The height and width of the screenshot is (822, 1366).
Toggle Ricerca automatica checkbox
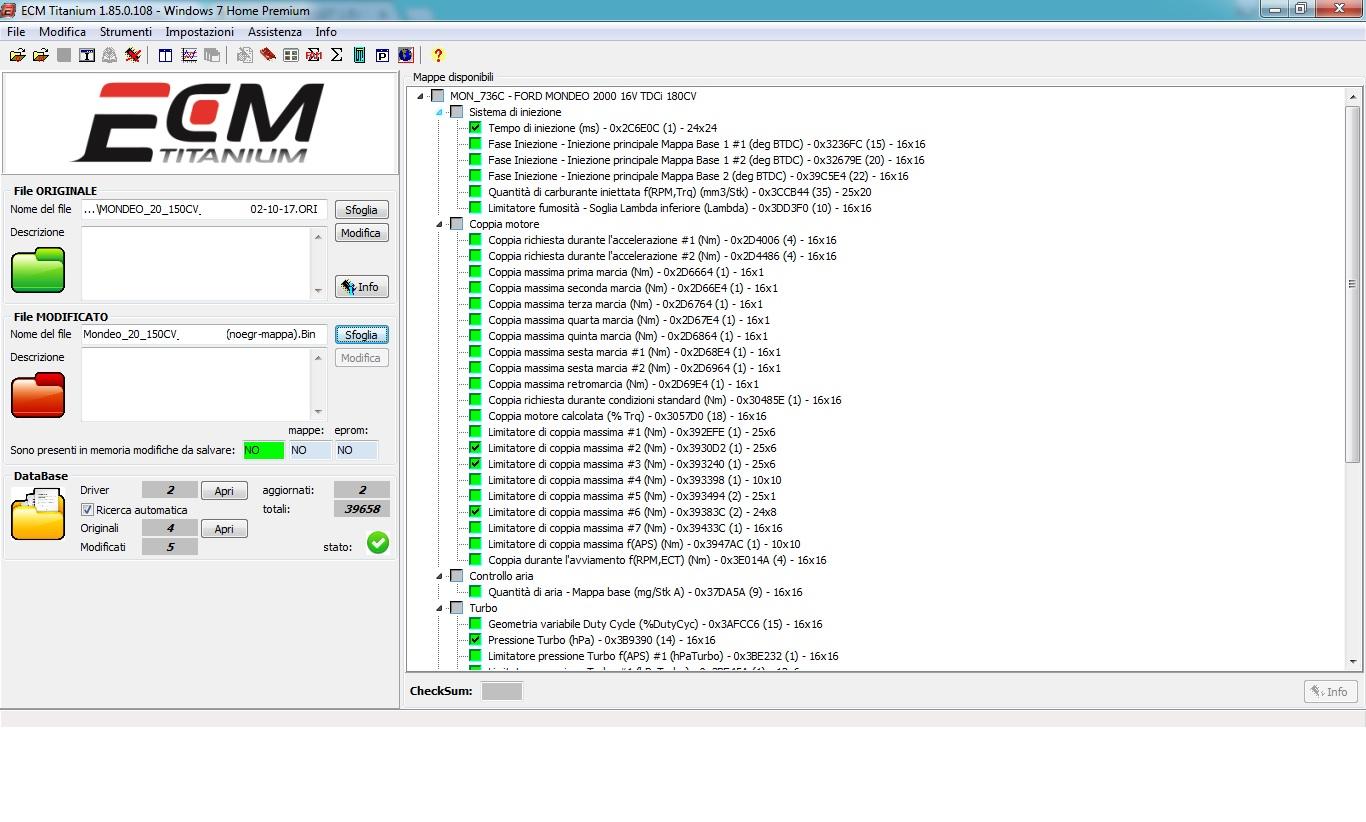[x=88, y=510]
